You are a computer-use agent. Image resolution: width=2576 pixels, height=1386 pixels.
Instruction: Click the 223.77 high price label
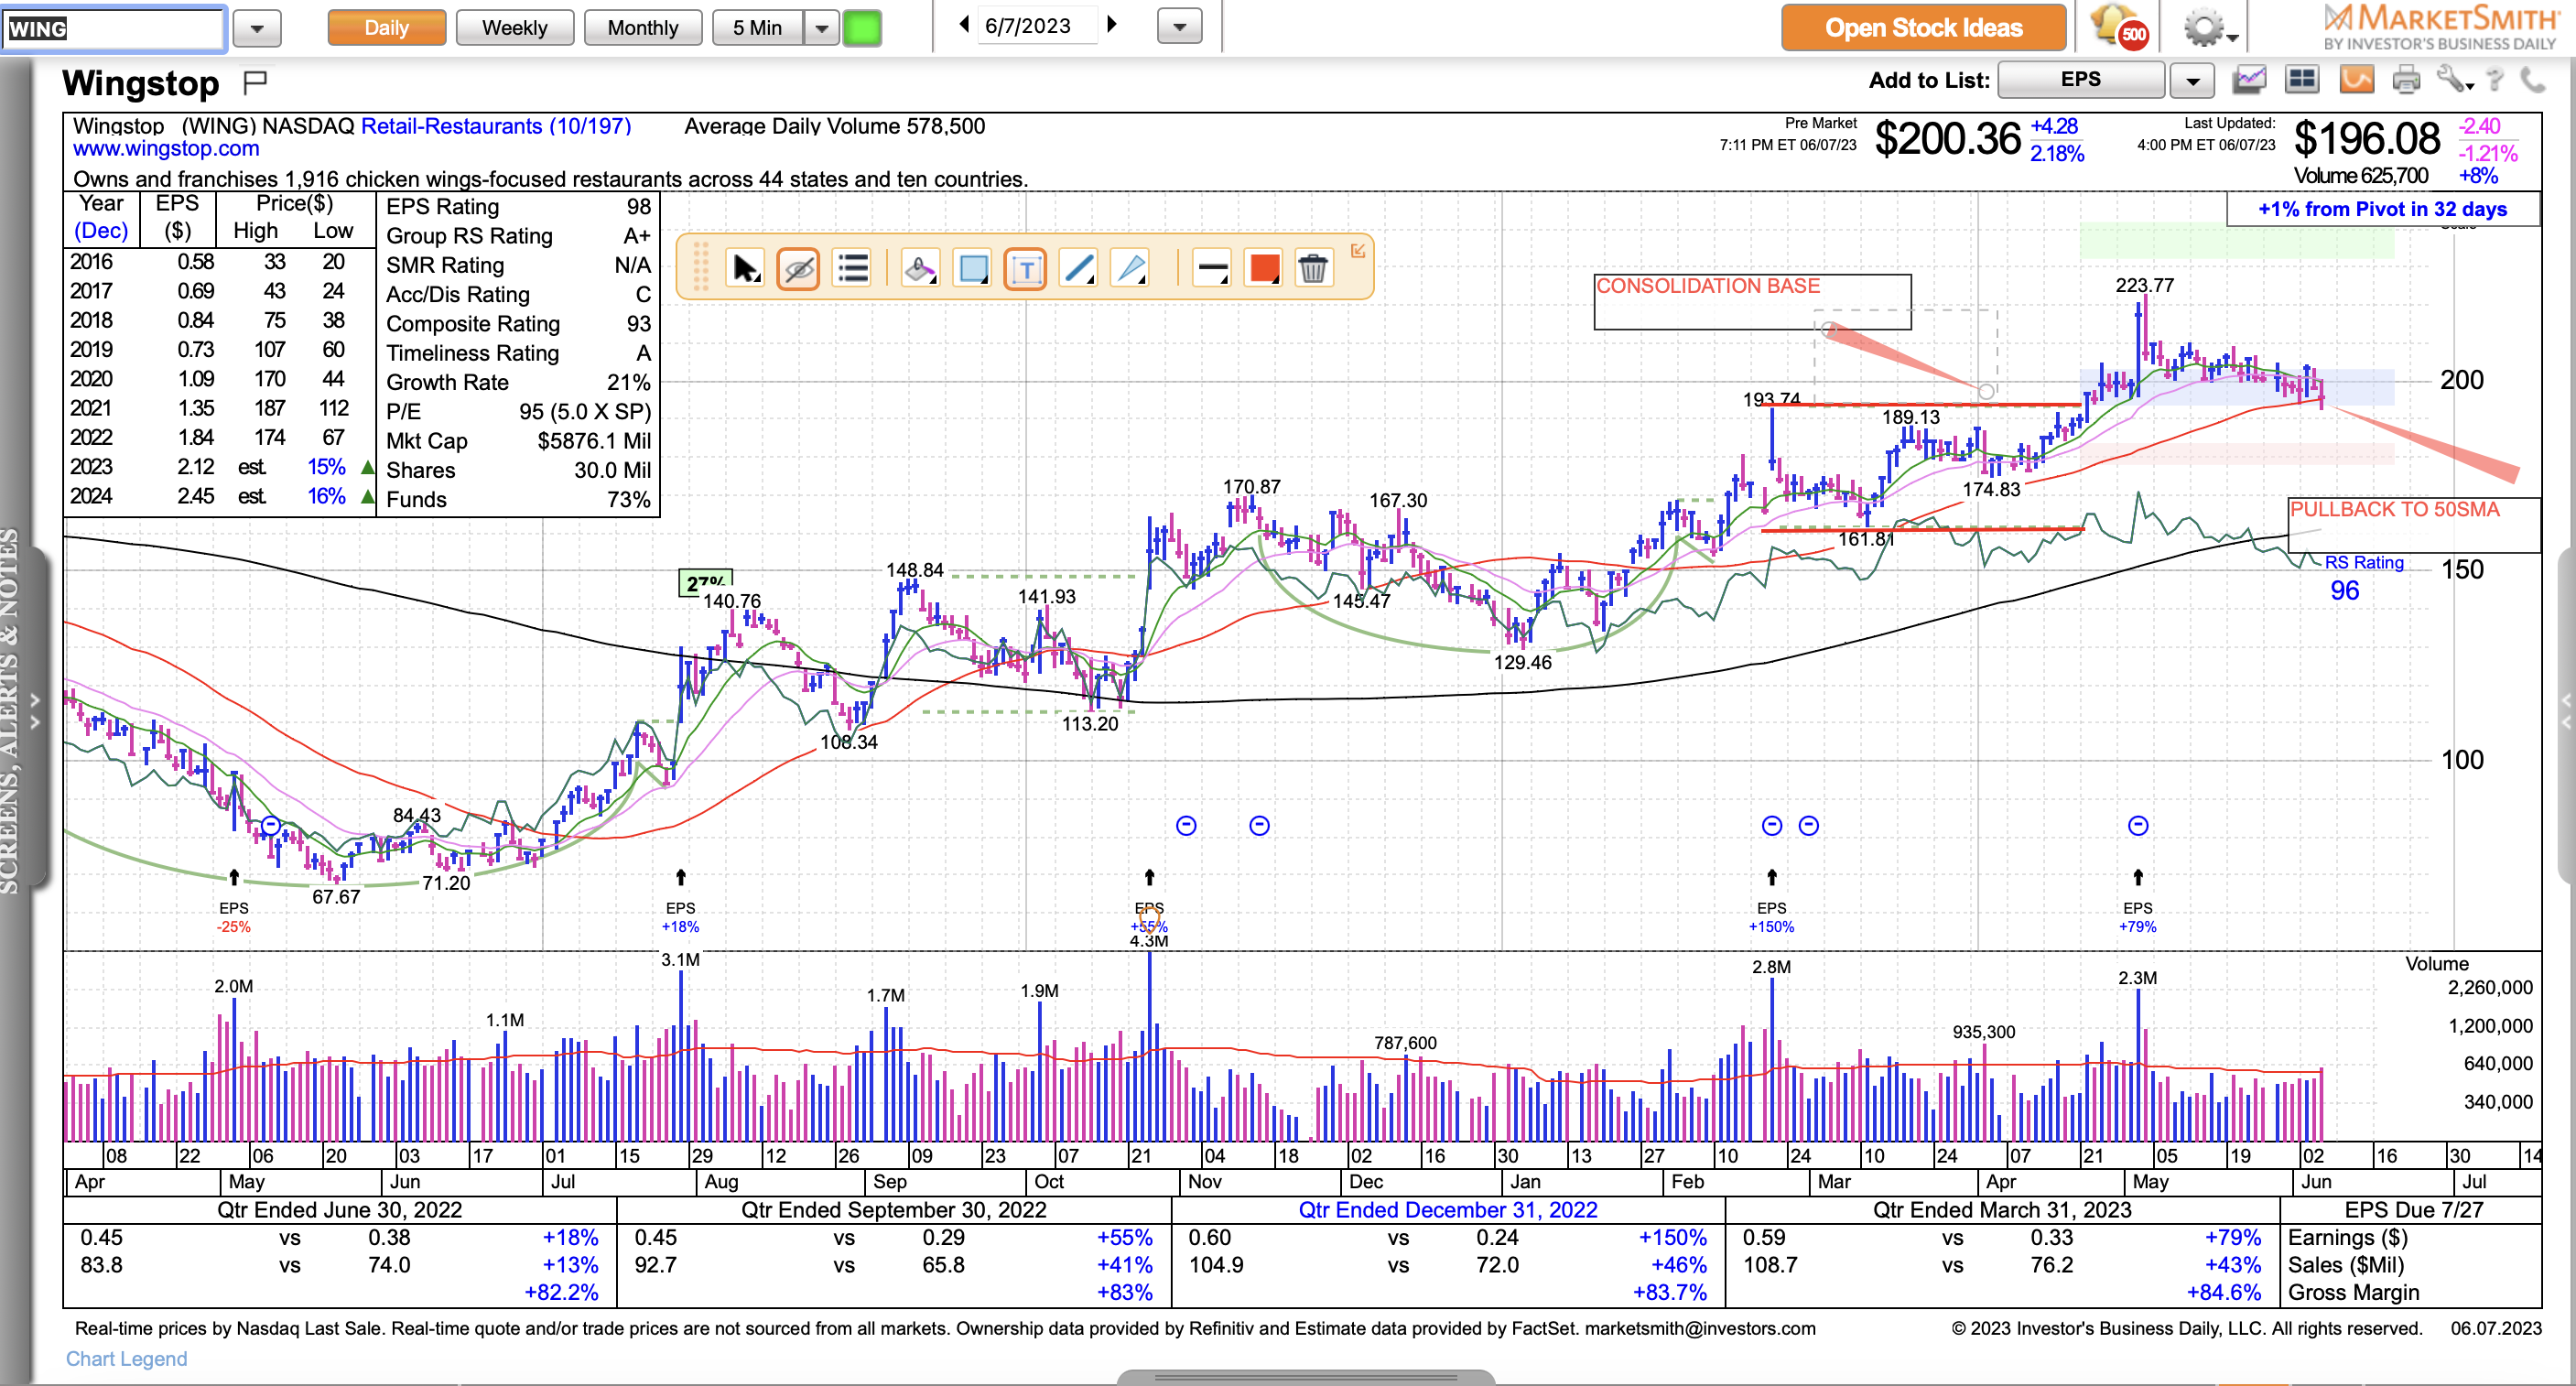point(2144,285)
